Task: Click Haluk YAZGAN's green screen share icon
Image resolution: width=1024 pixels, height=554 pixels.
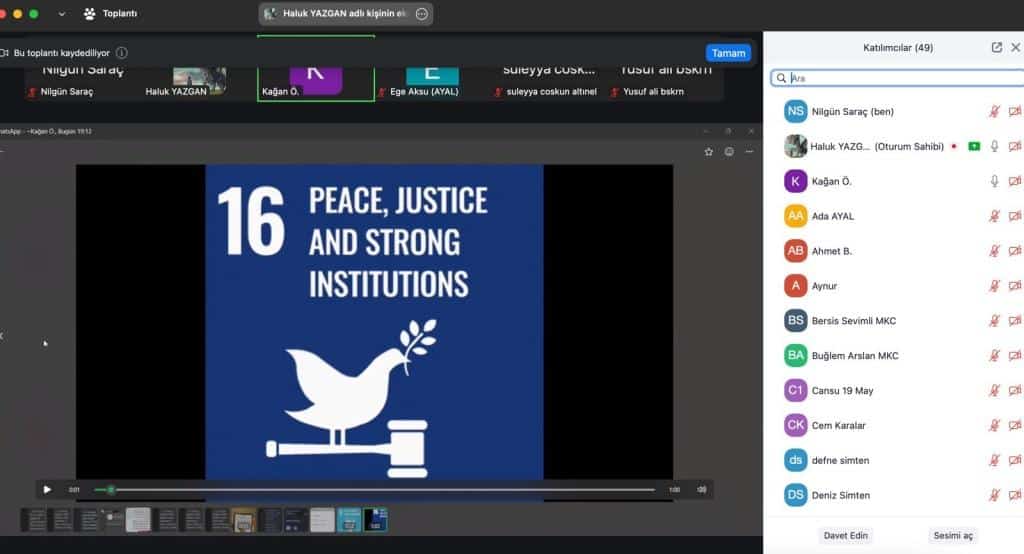Action: click(x=974, y=147)
